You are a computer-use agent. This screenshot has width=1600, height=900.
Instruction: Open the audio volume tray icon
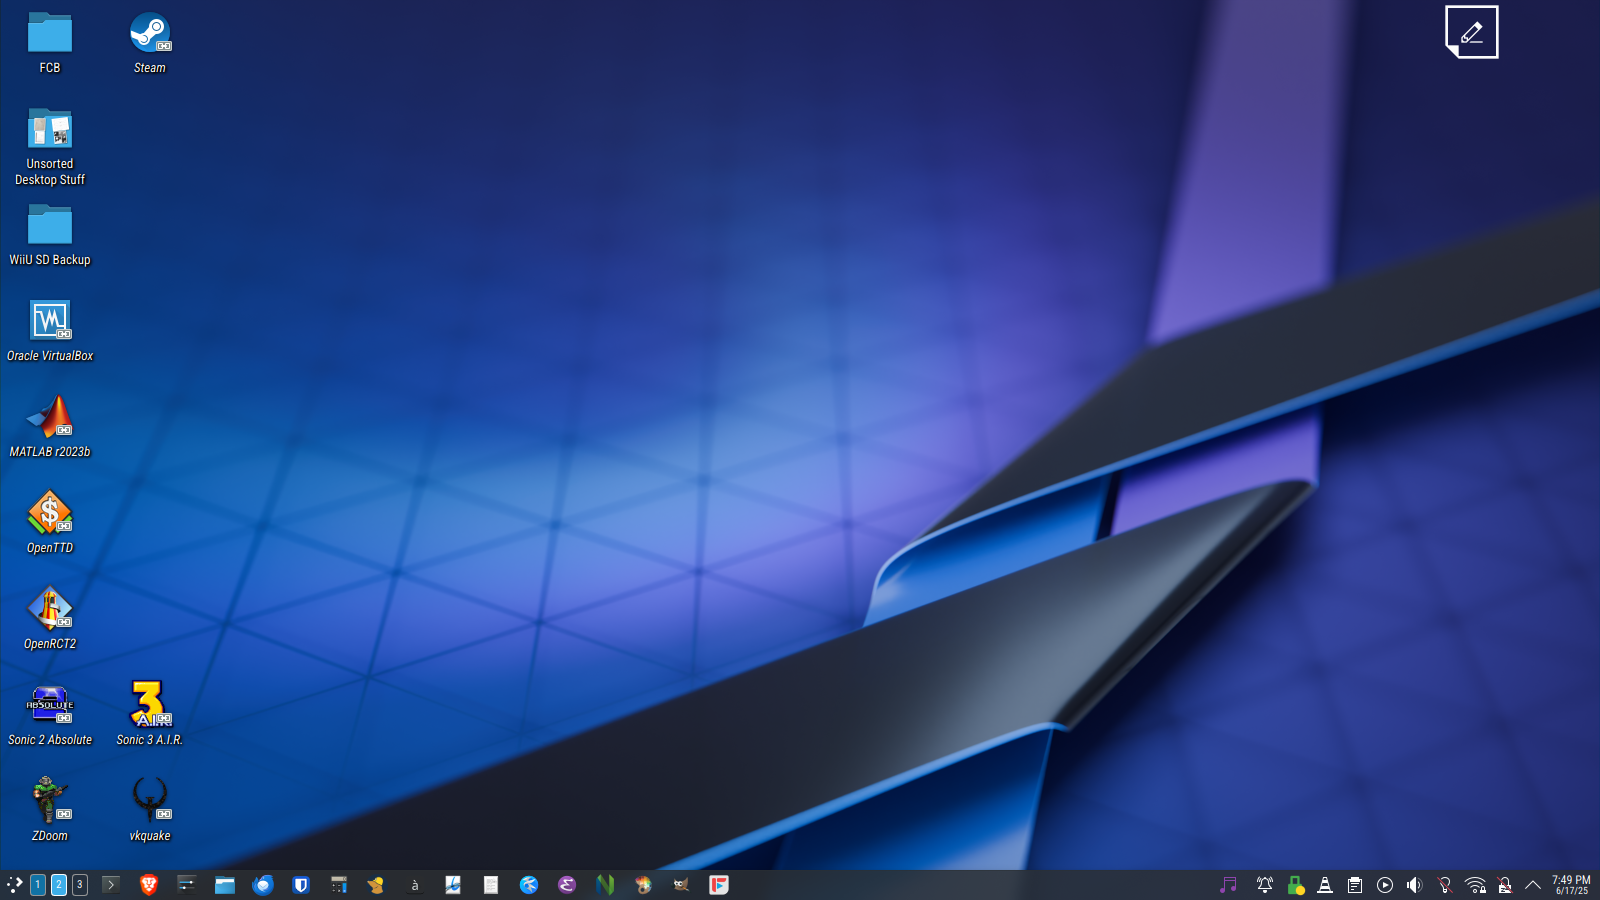click(x=1415, y=884)
